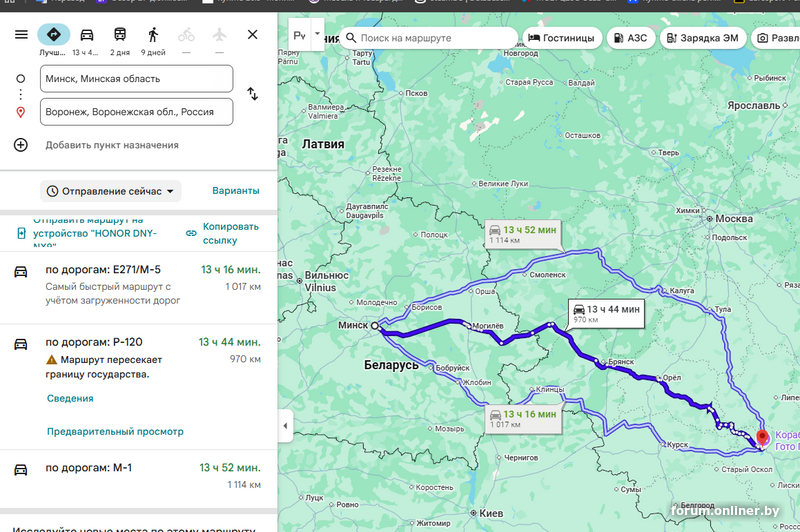Add a destination via plus icon
This screenshot has width=800, height=532.
[x=20, y=145]
